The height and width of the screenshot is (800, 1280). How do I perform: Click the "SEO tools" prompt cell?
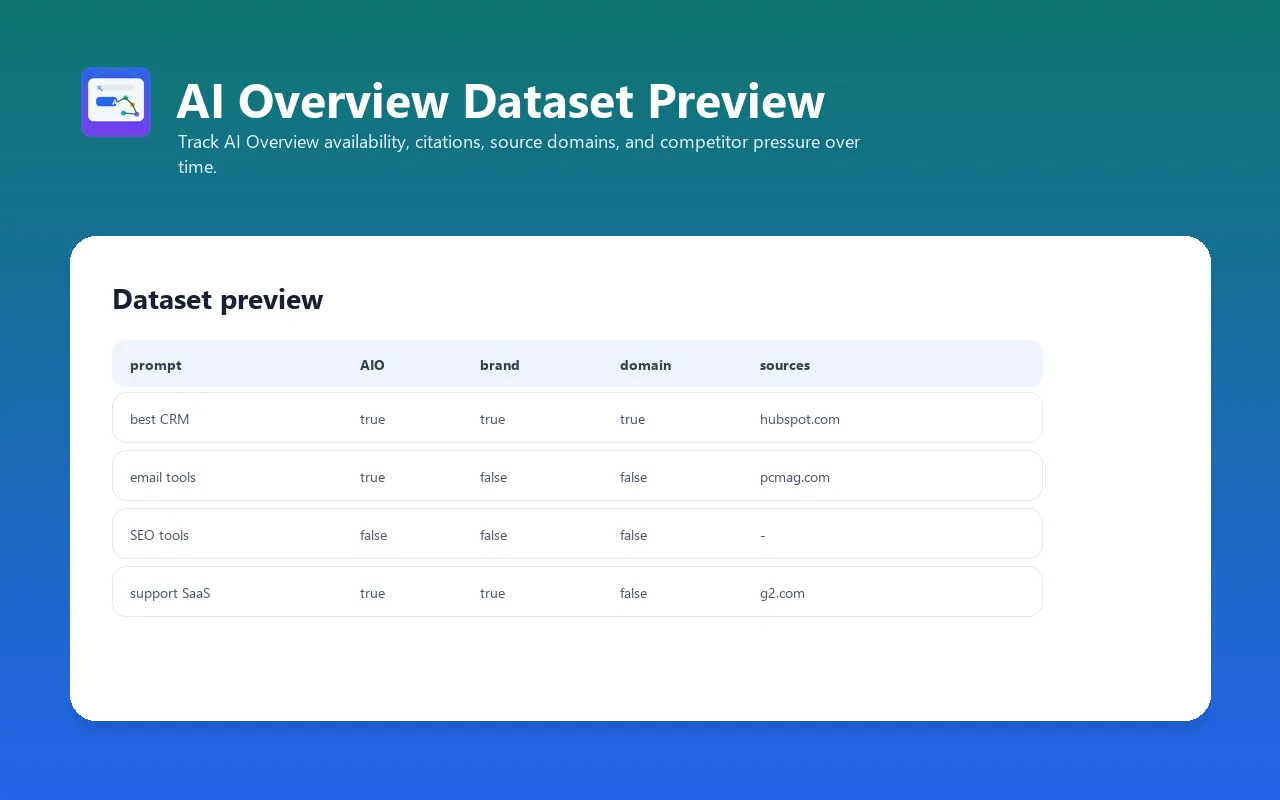tap(160, 535)
